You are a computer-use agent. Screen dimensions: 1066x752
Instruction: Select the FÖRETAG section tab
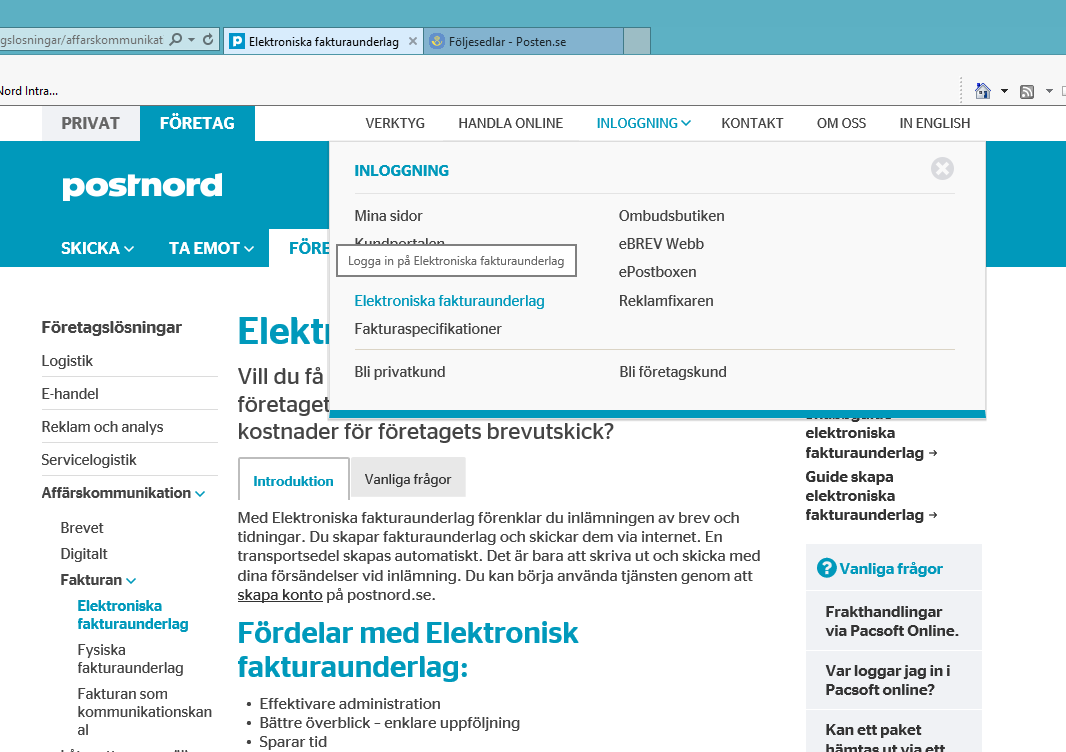[x=197, y=123]
